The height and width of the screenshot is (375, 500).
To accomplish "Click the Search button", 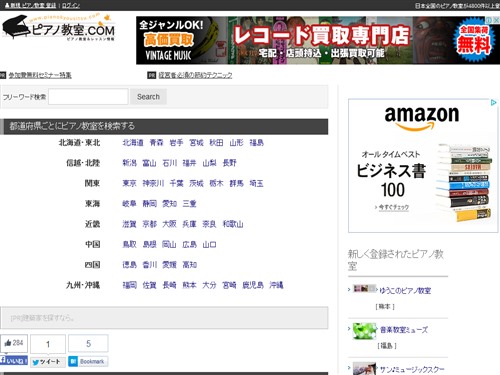I will click(148, 97).
